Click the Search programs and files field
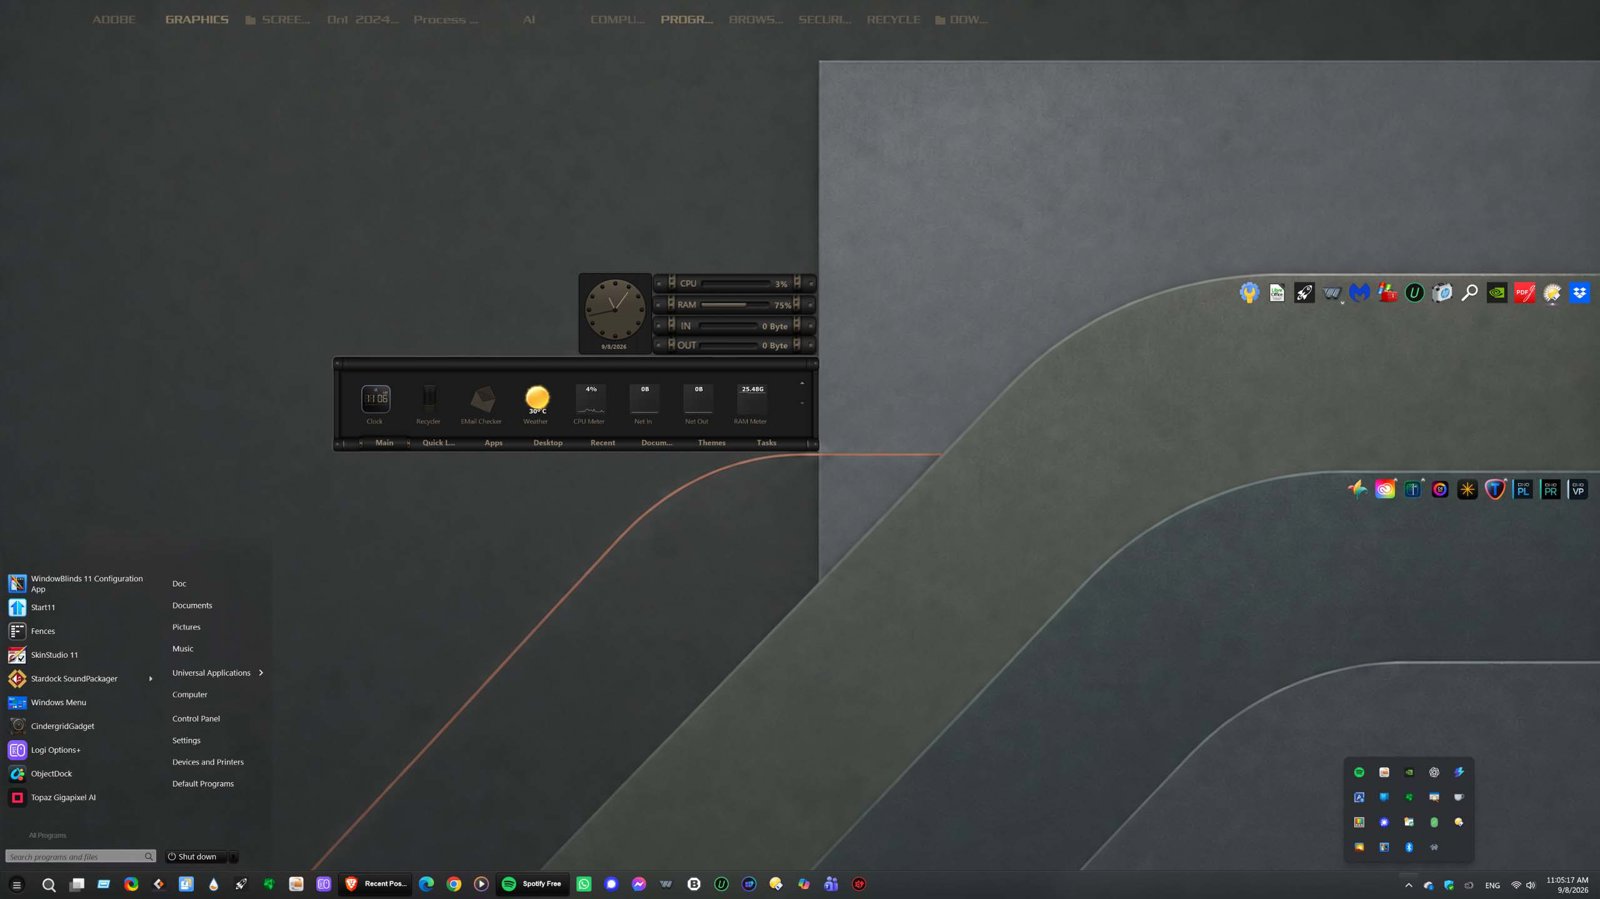This screenshot has height=899, width=1600. (x=80, y=857)
